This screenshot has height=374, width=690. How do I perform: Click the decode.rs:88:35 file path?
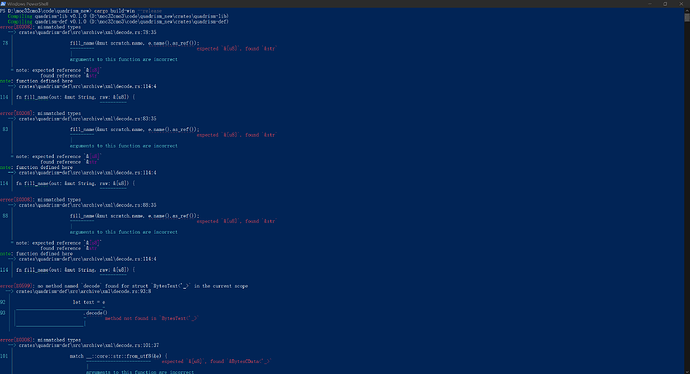(87, 205)
